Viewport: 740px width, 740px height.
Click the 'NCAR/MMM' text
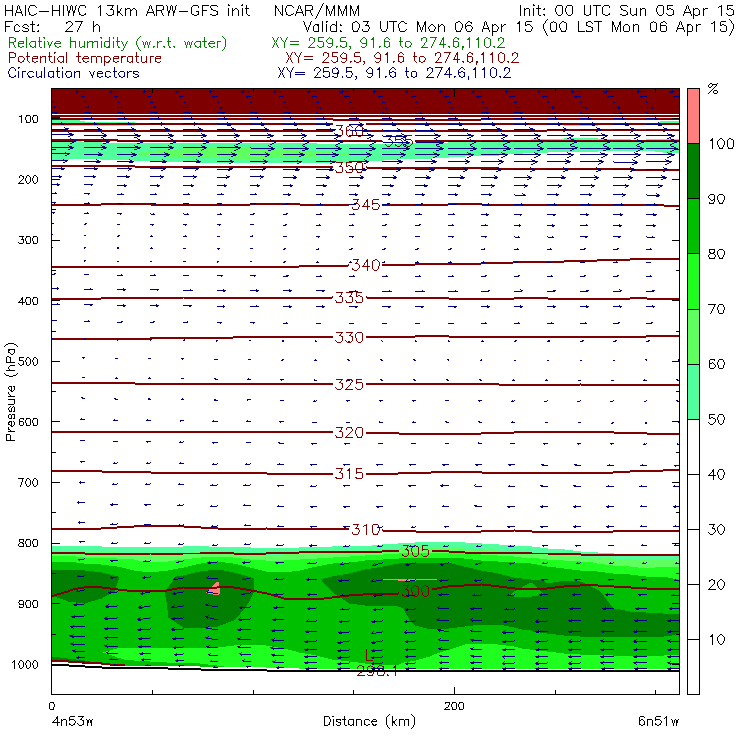[317, 11]
